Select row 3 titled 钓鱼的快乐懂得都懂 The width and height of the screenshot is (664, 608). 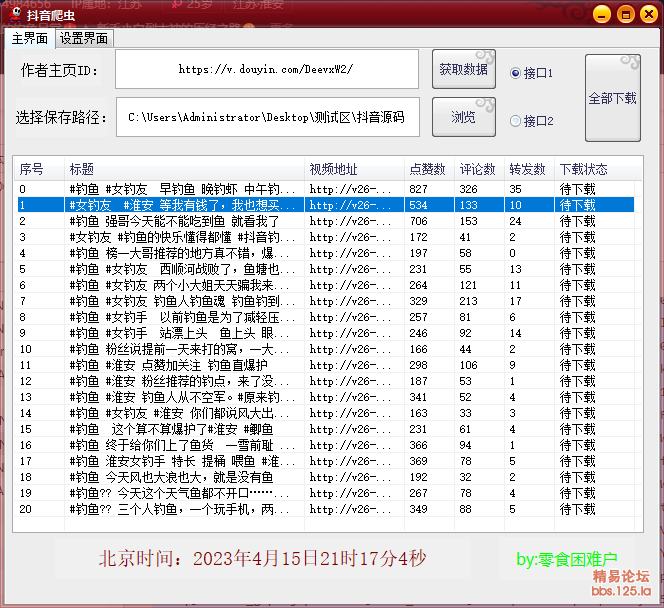[326, 237]
